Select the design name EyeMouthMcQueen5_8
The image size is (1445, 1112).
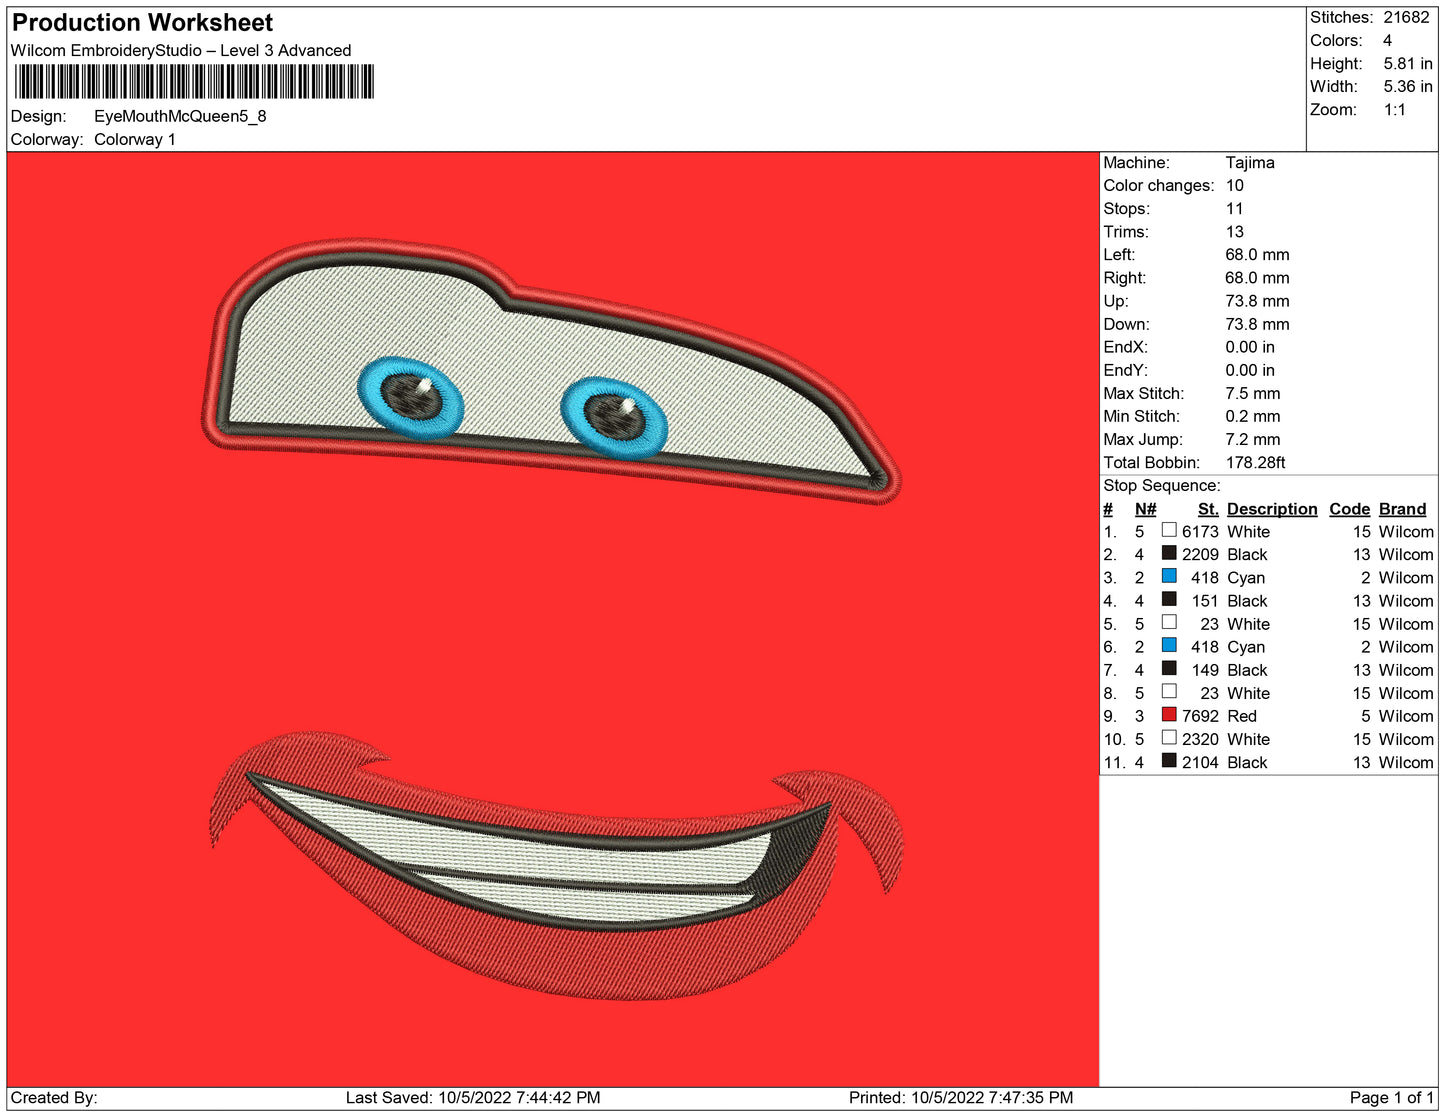180,116
